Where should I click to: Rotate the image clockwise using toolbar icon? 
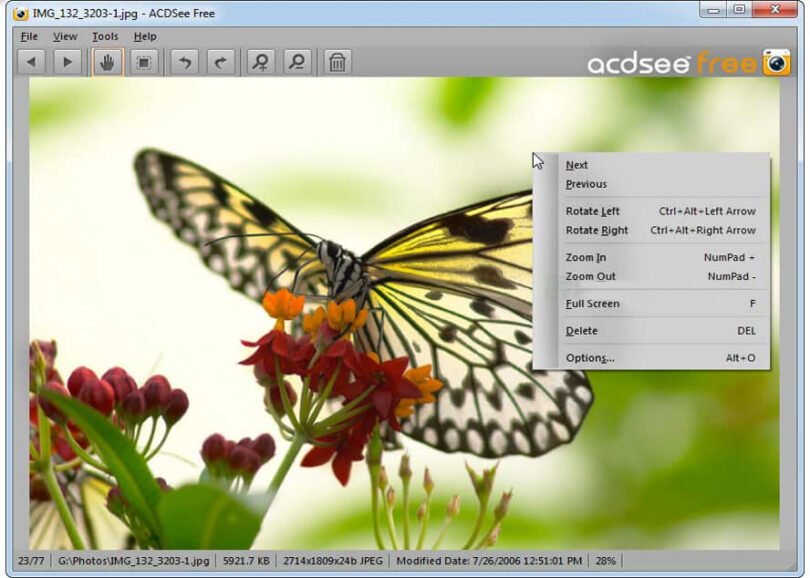222,63
